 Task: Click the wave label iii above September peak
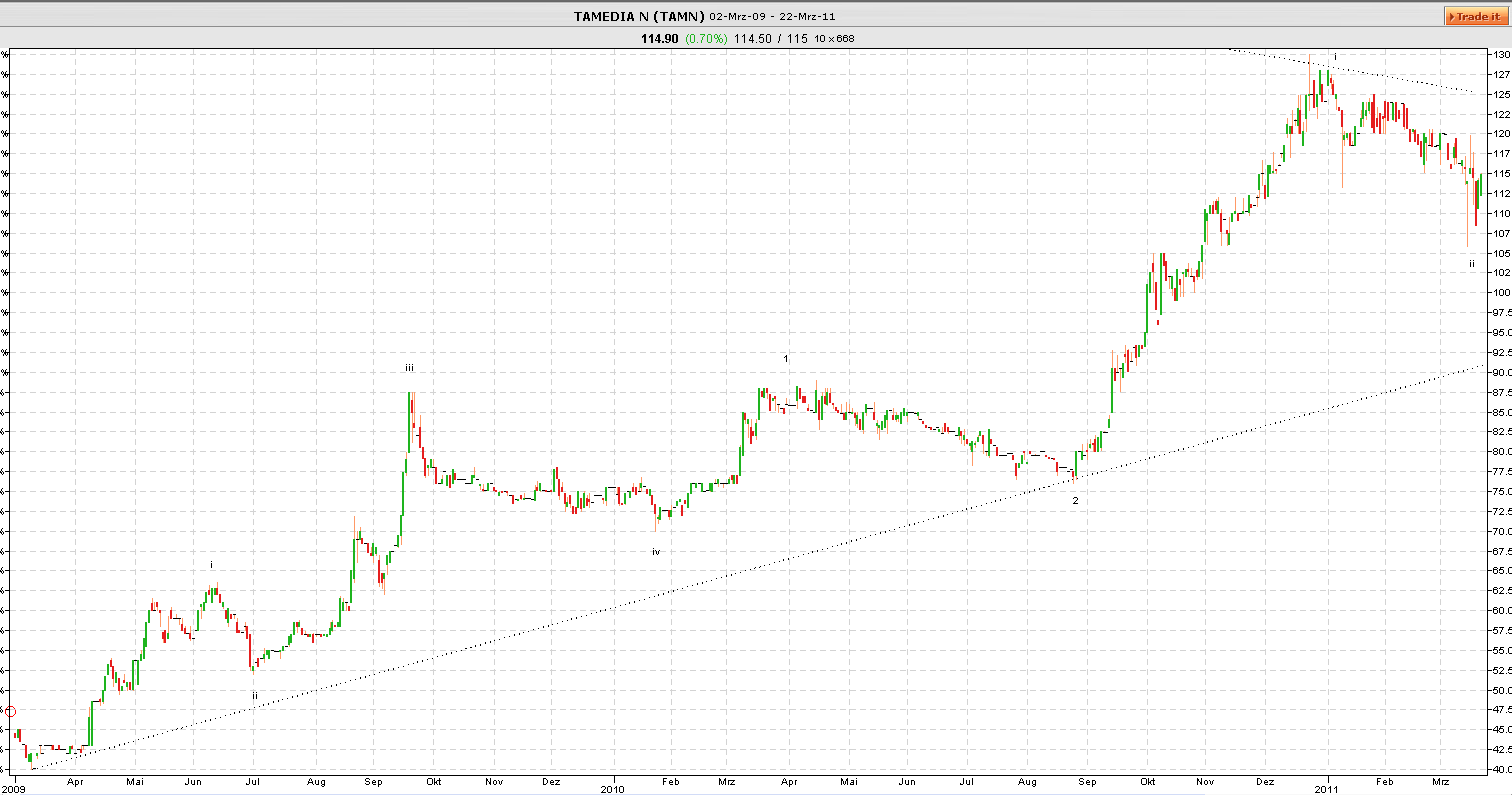coord(409,368)
